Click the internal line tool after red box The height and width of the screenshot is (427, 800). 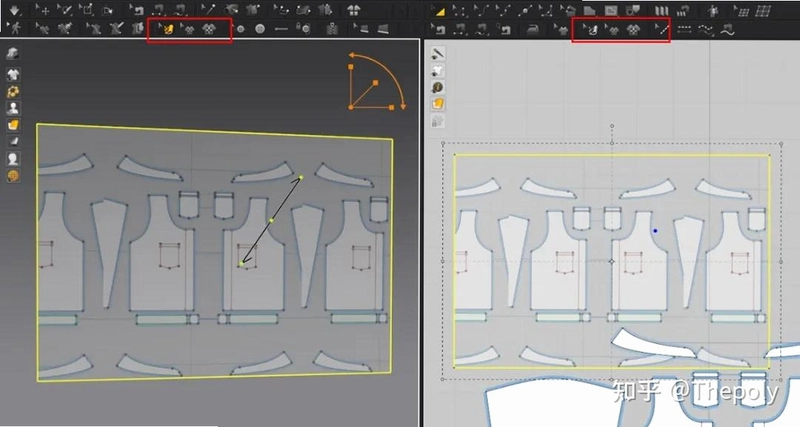point(684,30)
